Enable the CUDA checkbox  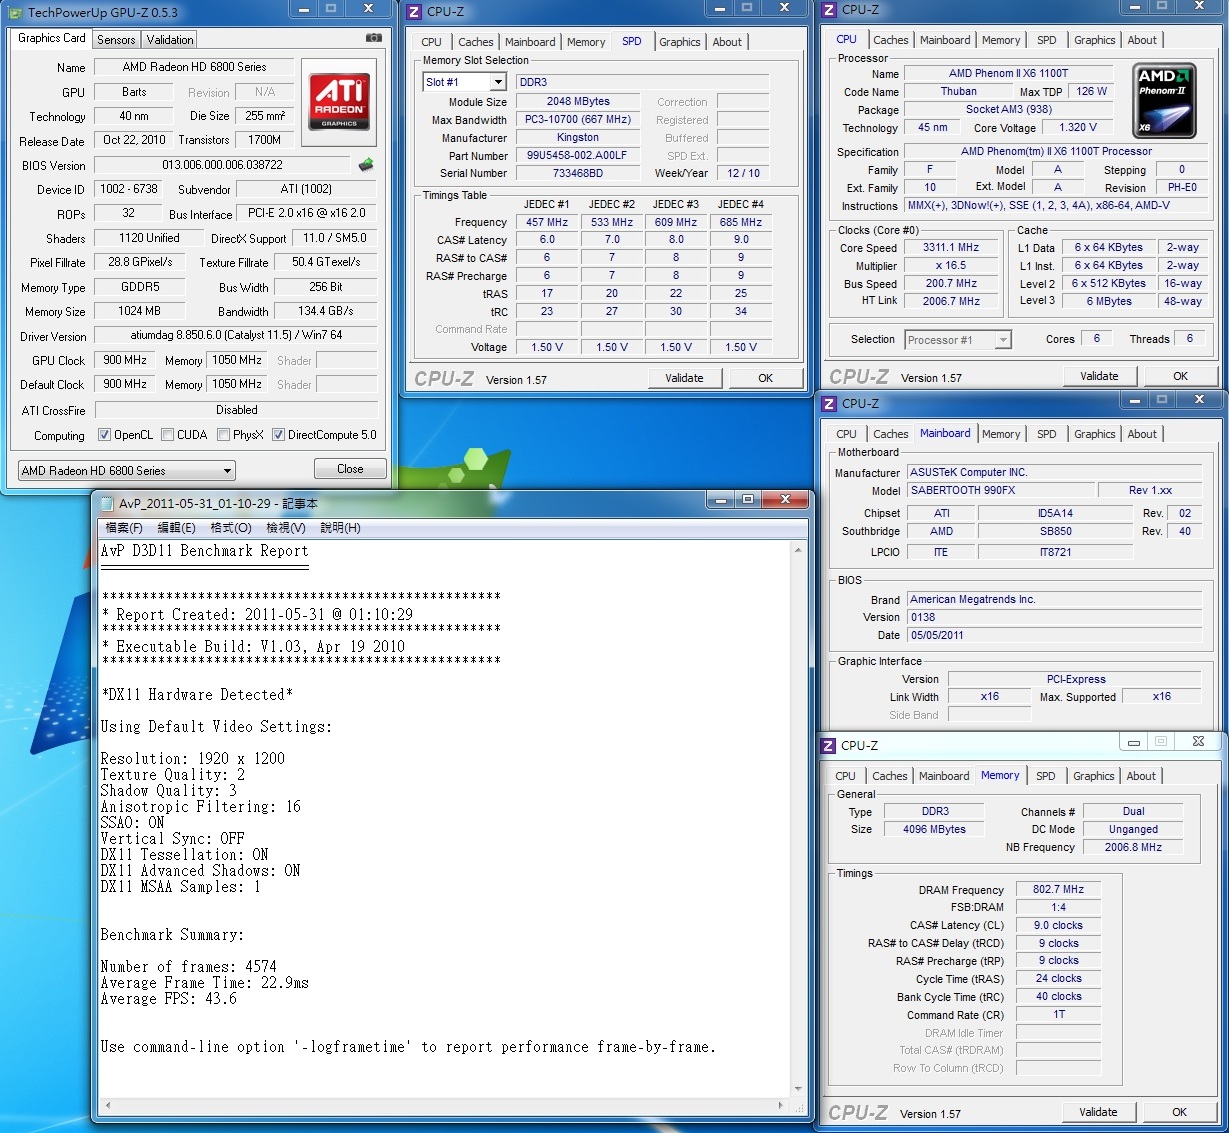point(167,435)
